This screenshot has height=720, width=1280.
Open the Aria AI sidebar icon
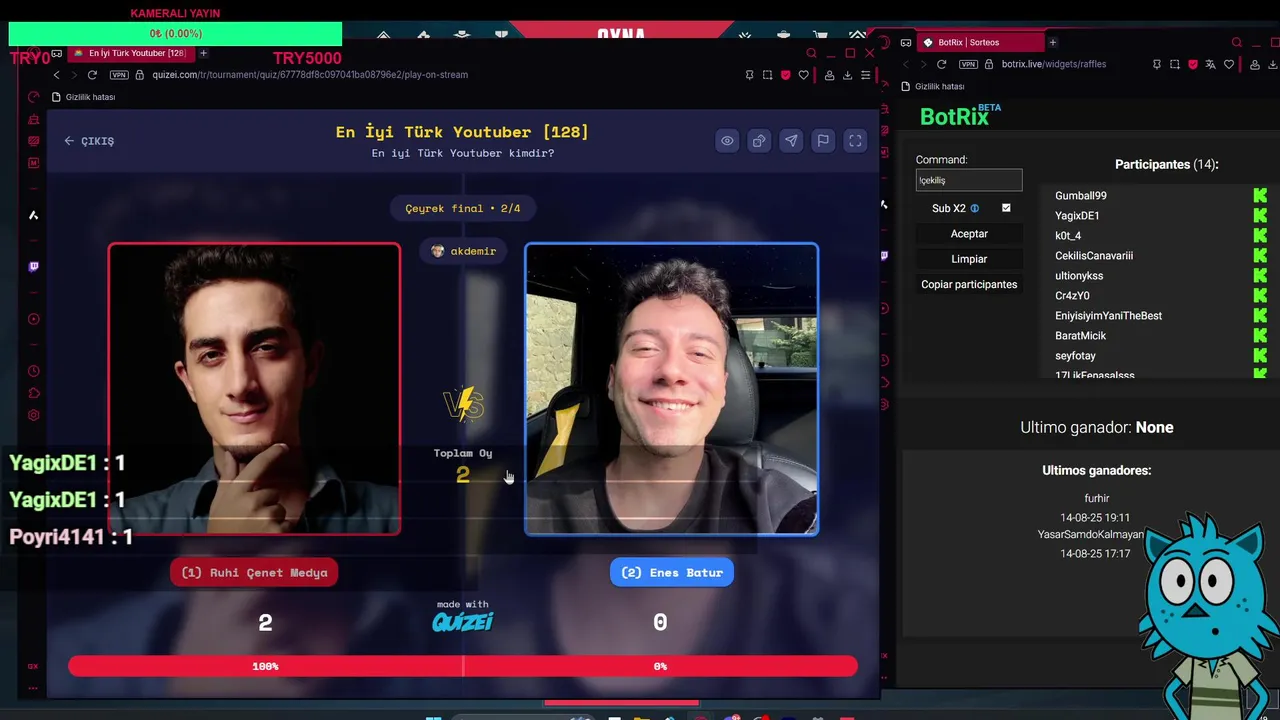click(x=33, y=215)
